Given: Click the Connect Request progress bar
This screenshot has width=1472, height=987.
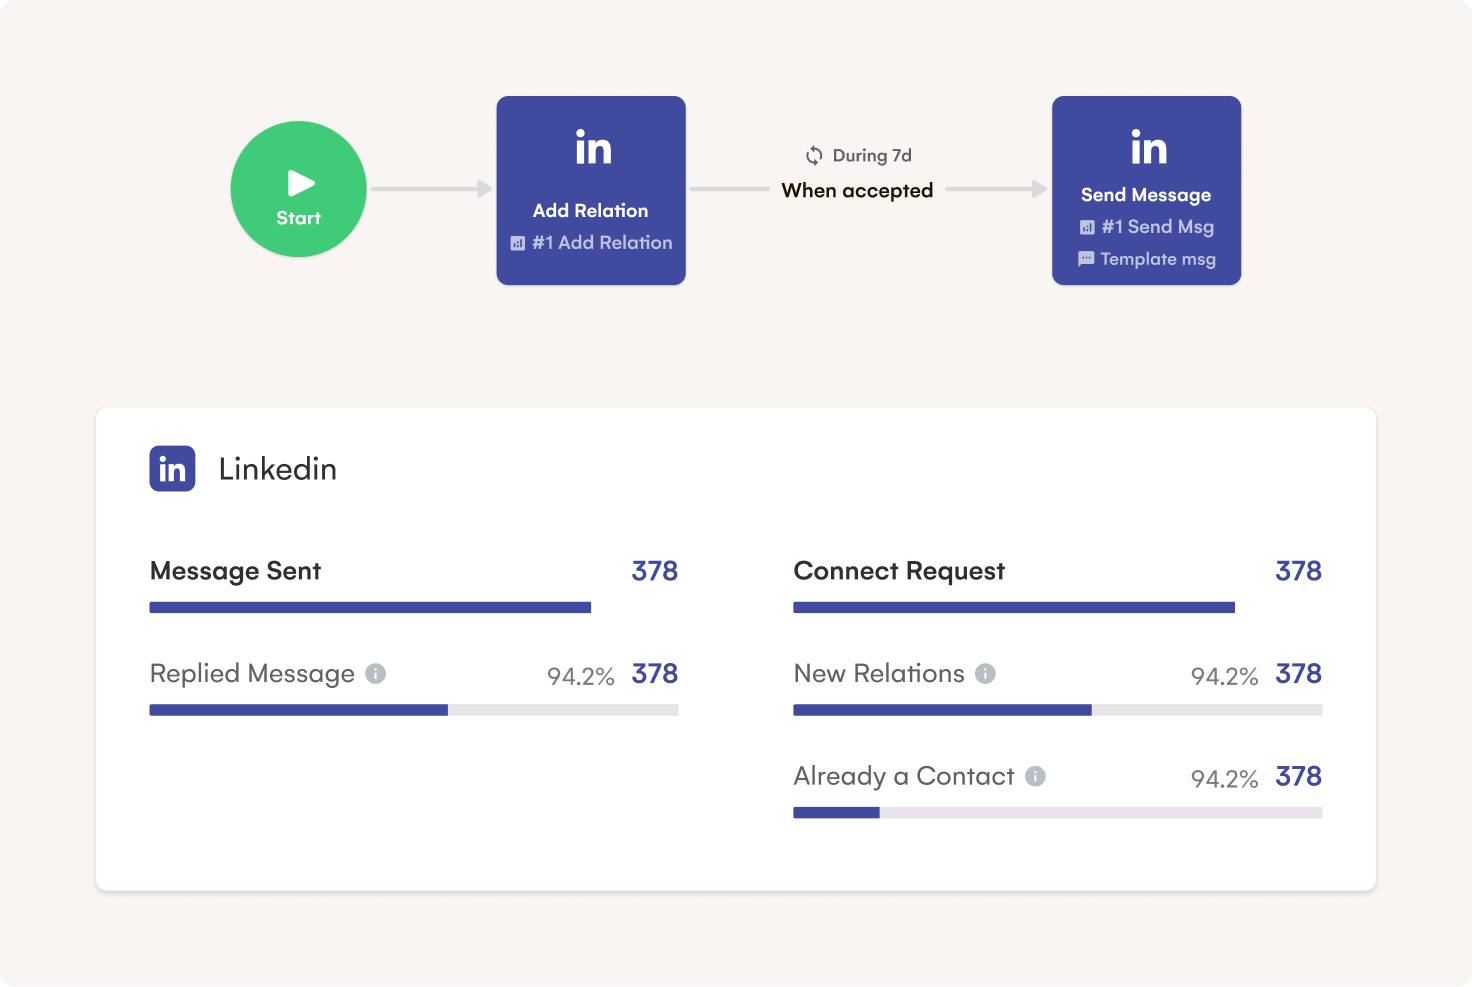Looking at the screenshot, I should 1013,607.
